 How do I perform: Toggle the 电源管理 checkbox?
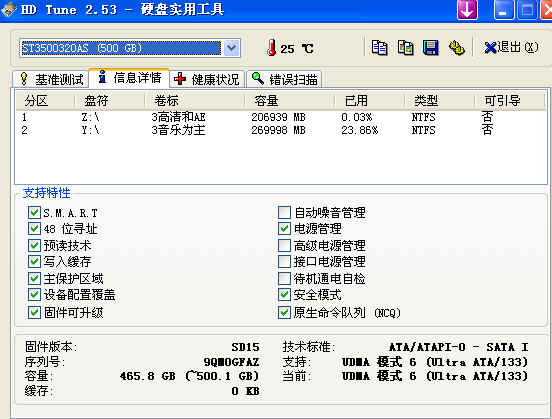click(284, 229)
